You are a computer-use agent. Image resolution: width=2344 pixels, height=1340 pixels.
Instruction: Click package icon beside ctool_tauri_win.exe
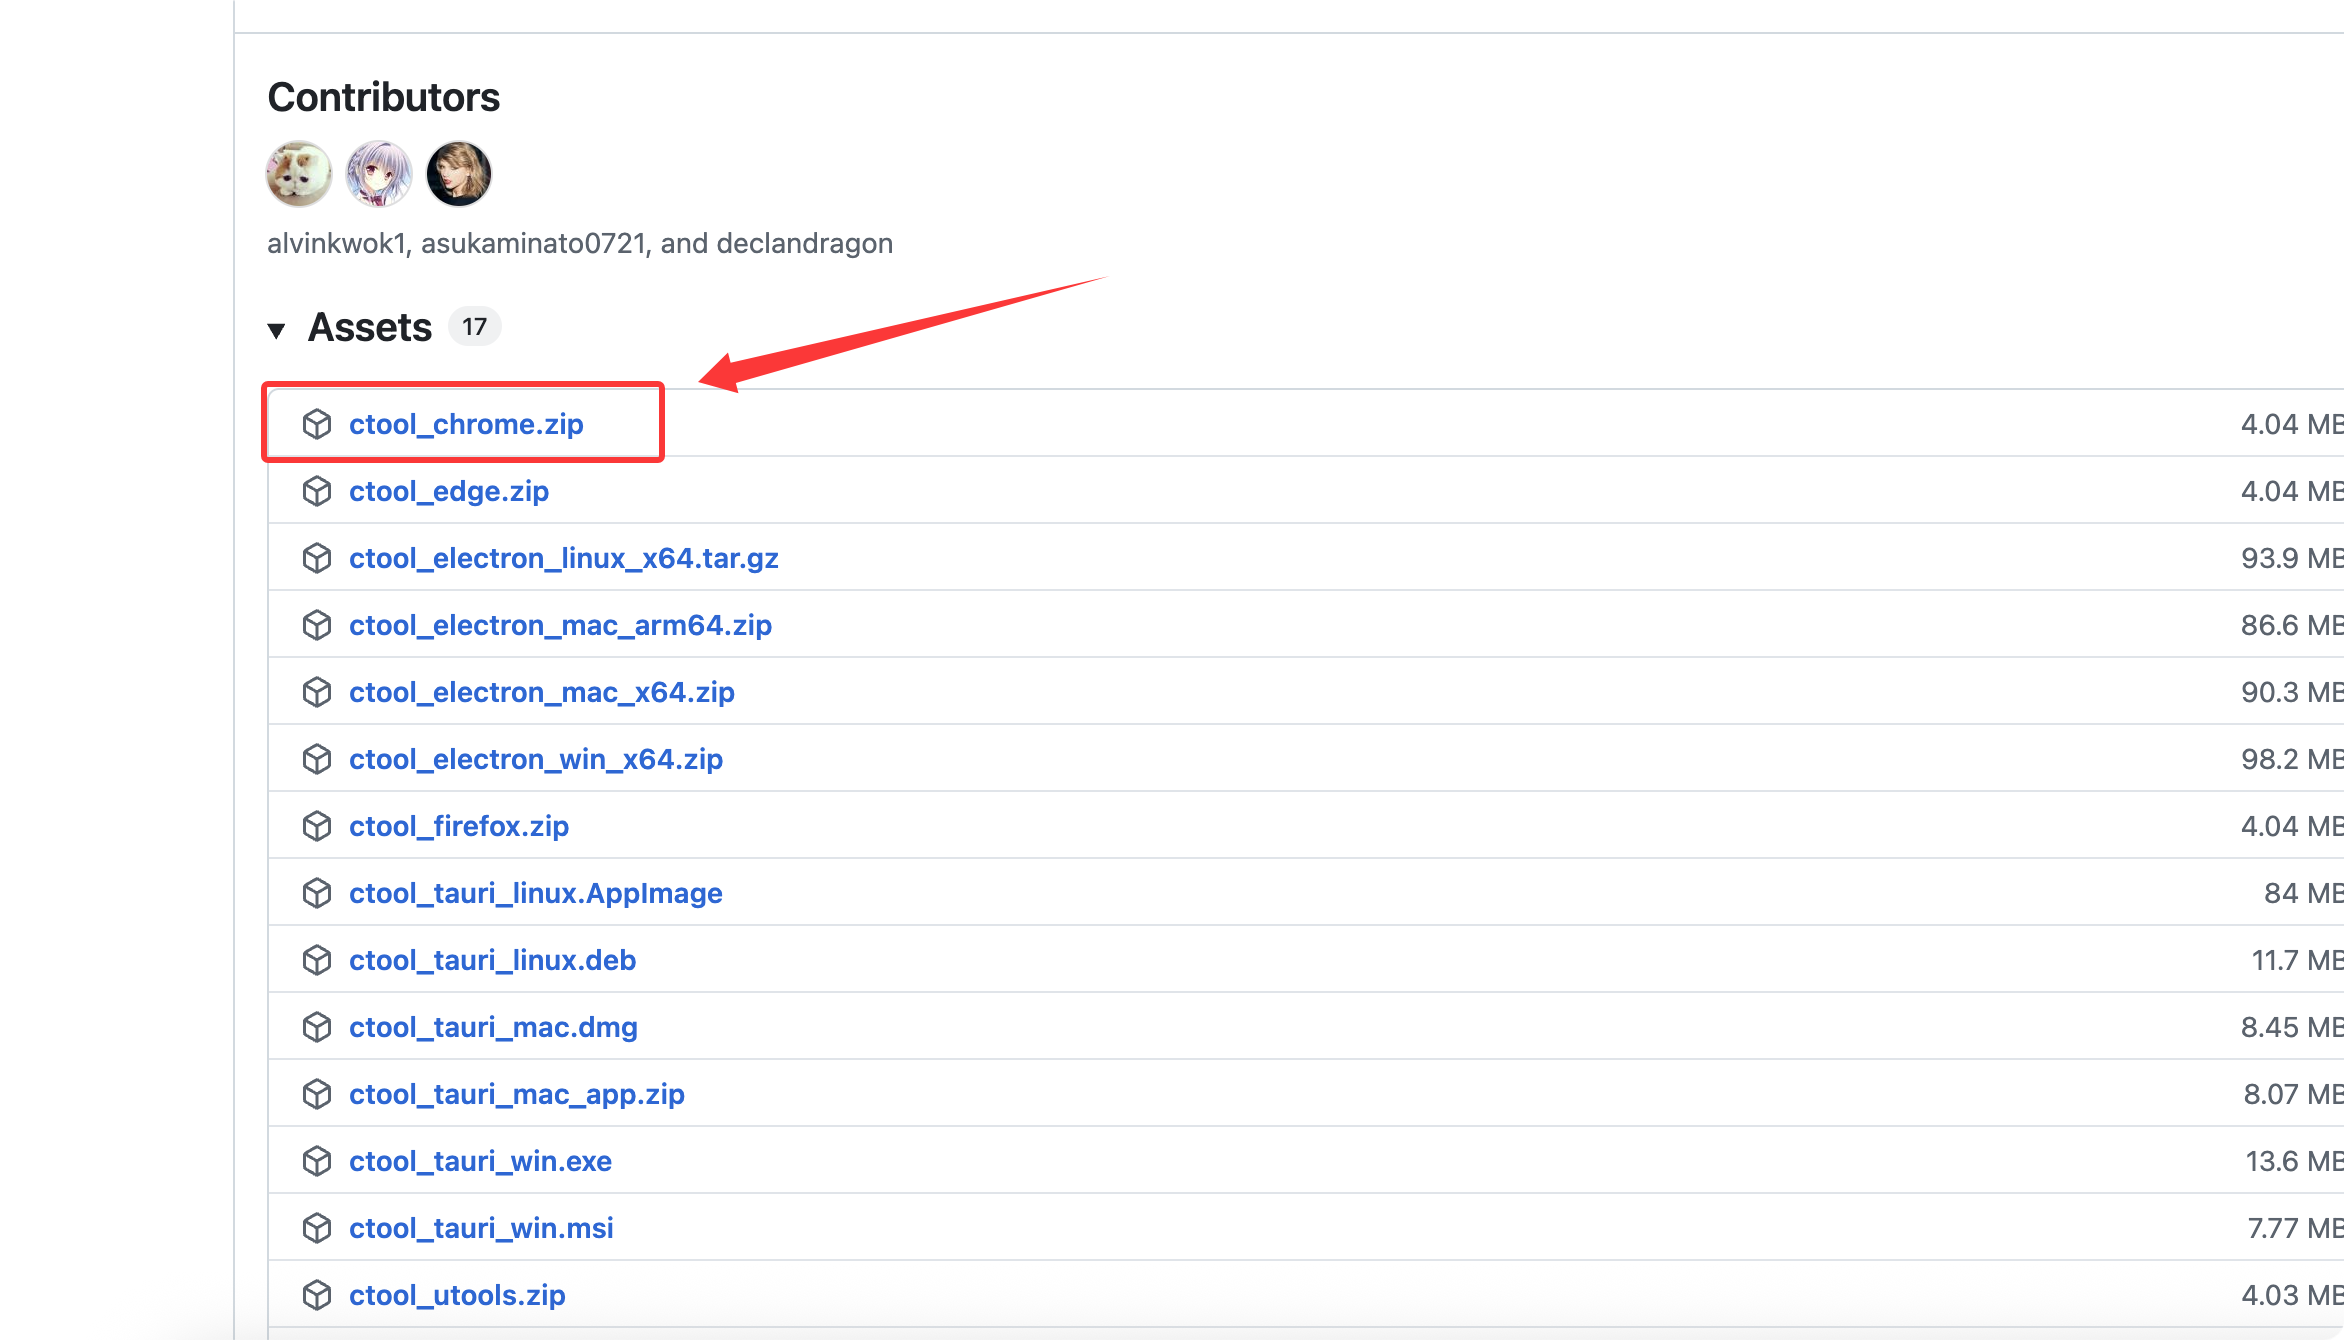coord(317,1161)
